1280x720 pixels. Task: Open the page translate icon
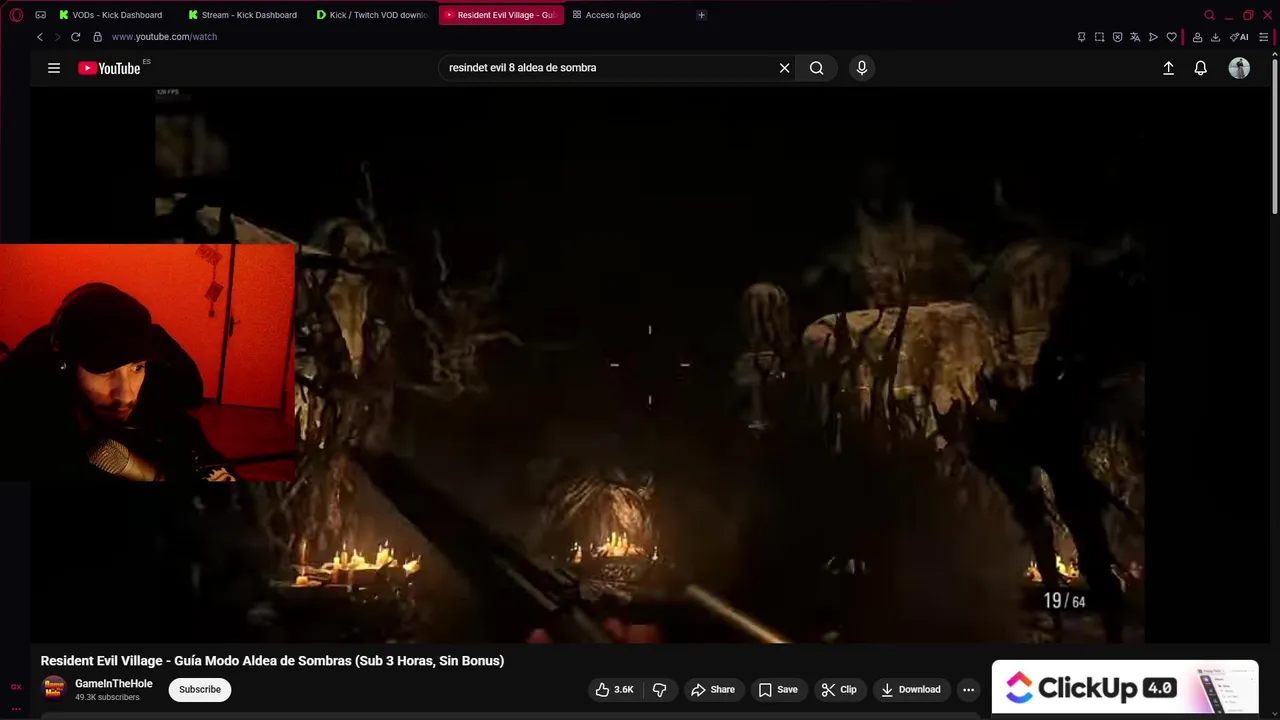tap(1135, 37)
